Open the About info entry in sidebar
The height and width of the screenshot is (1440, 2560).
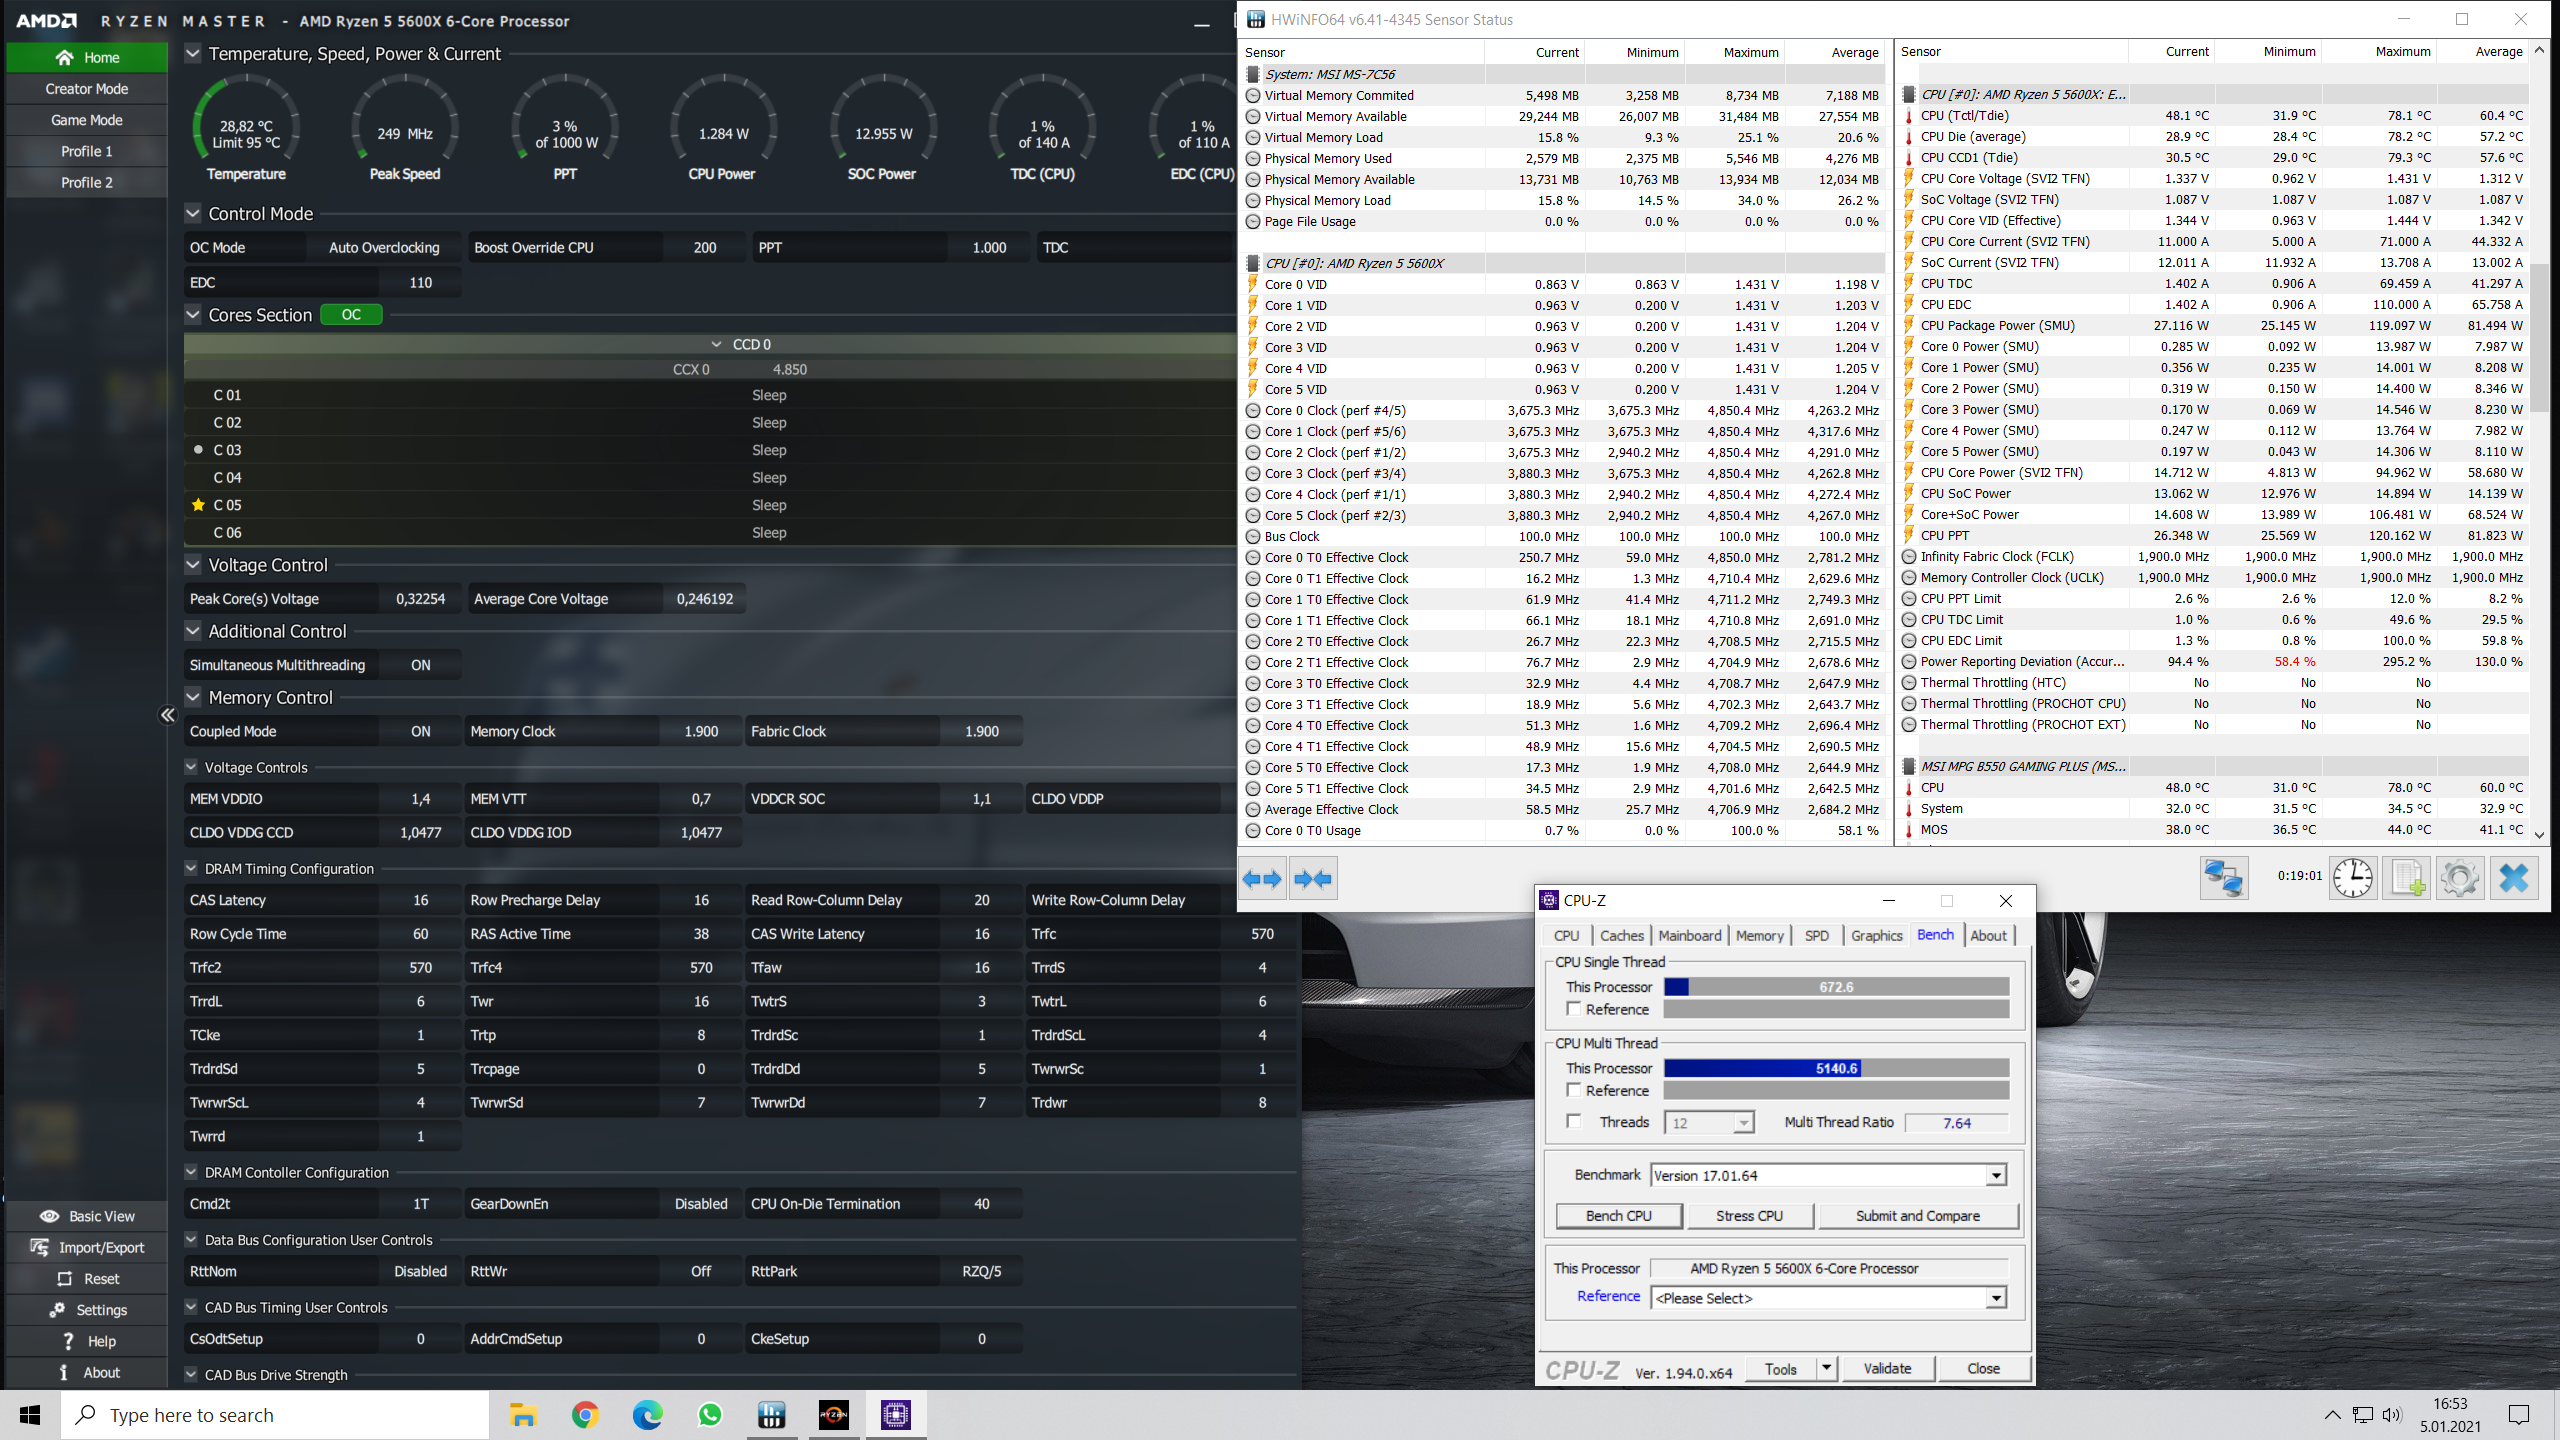64,1372
